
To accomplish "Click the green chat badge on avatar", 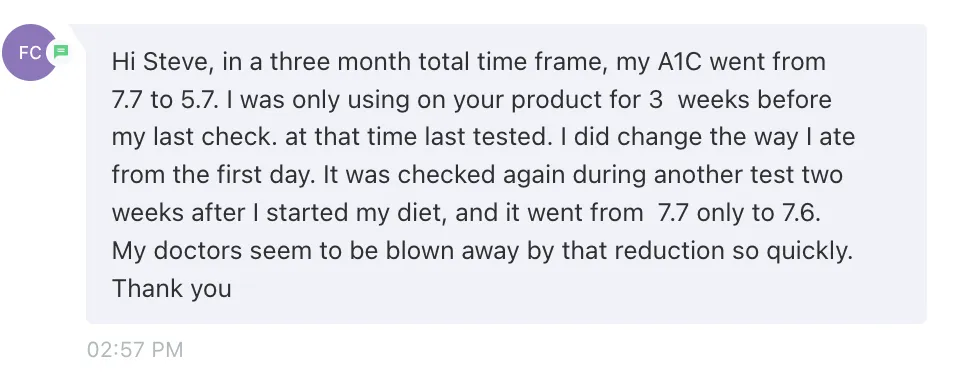I will click(61, 52).
